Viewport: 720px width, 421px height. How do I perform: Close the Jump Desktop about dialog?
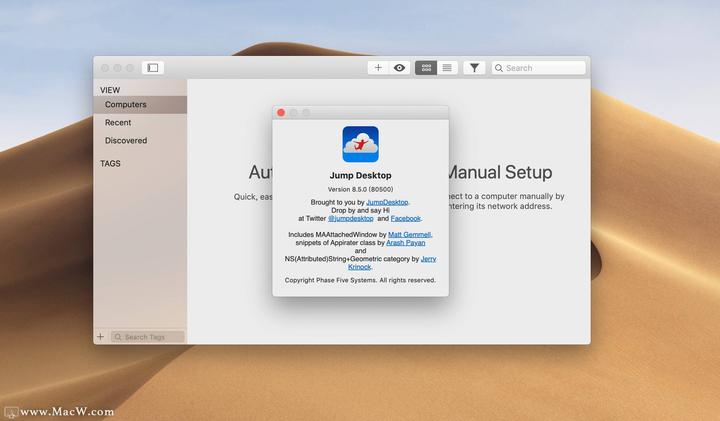click(281, 112)
